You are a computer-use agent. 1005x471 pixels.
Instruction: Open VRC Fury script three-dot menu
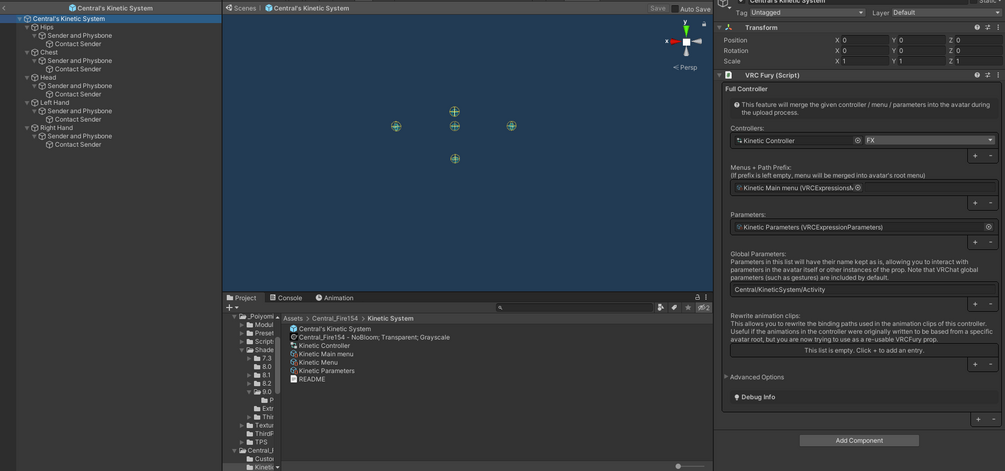pyautogui.click(x=997, y=75)
